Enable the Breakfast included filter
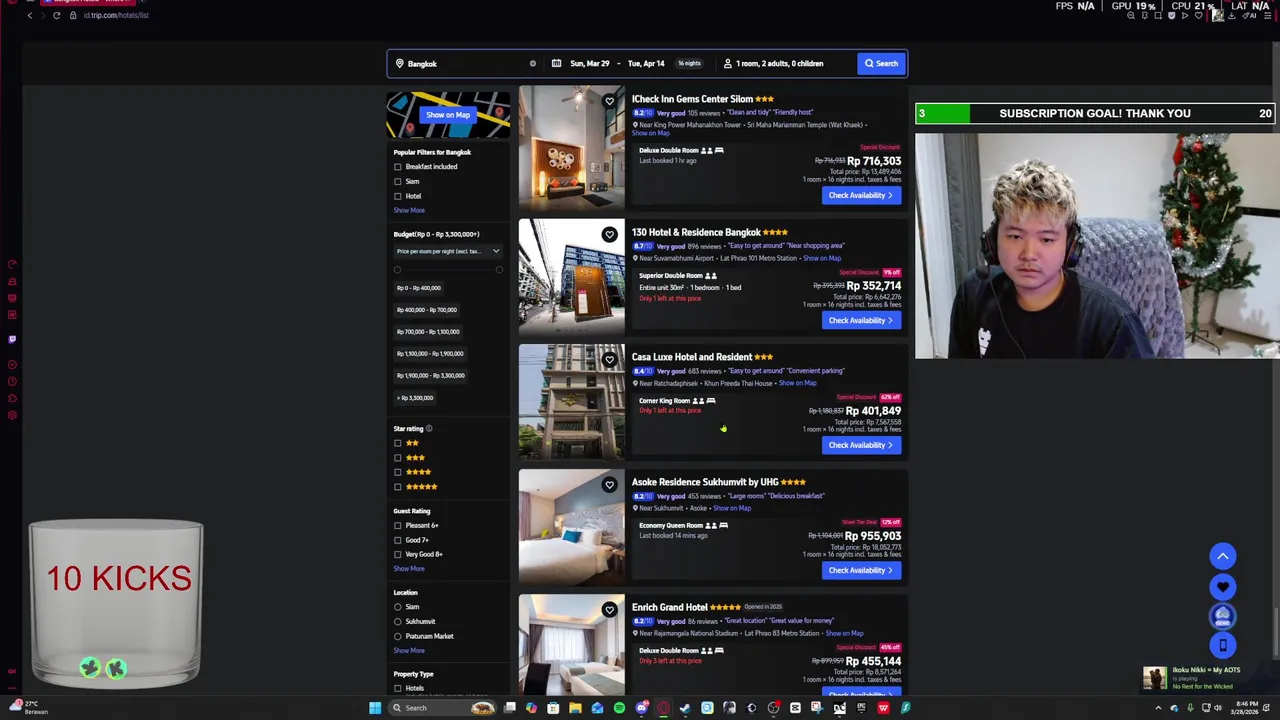 coord(398,167)
